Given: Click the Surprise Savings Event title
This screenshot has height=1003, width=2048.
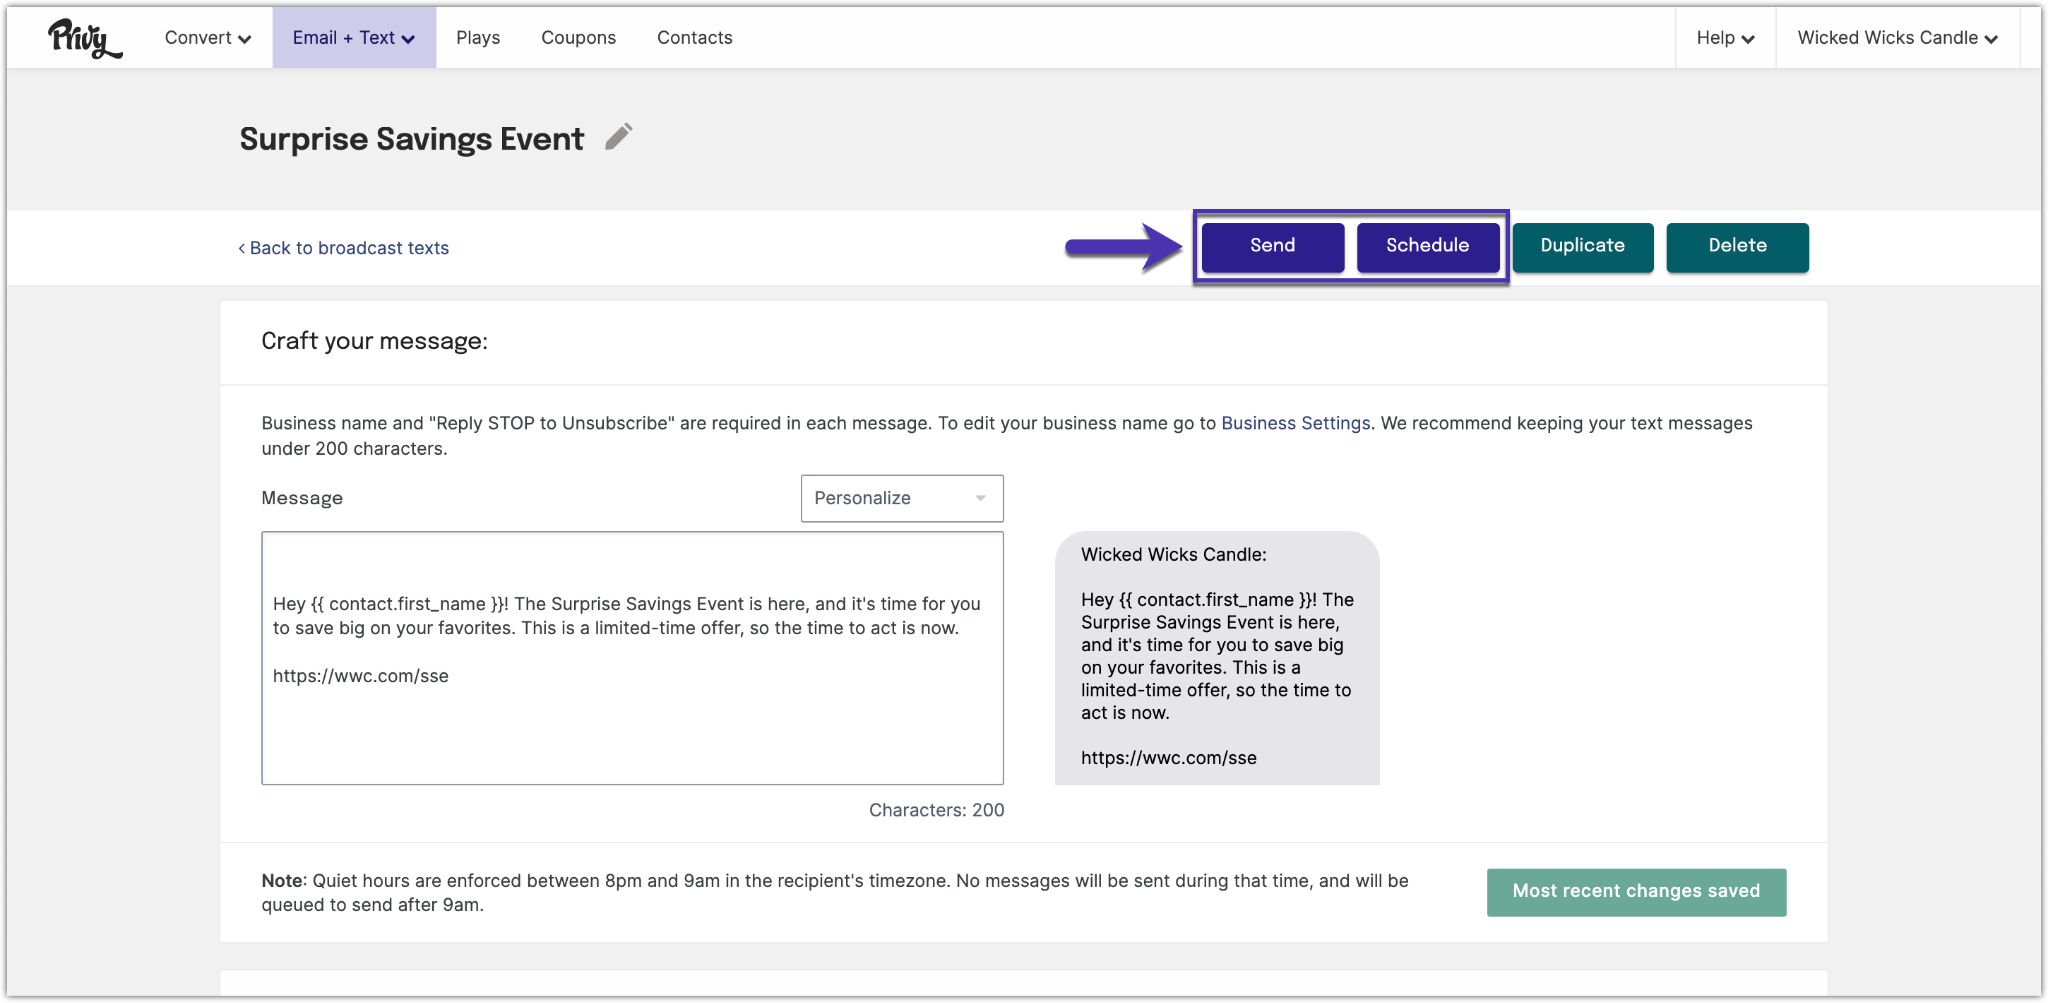Looking at the screenshot, I should pos(411,139).
